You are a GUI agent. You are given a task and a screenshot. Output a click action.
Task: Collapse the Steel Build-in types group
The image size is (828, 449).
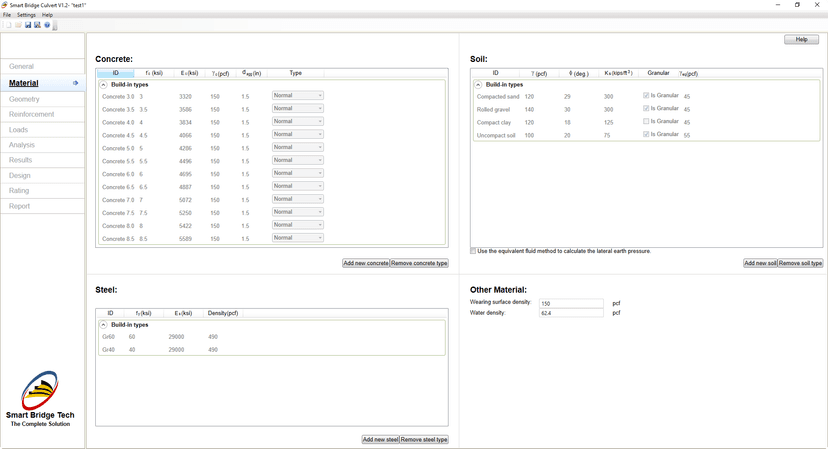(104, 325)
